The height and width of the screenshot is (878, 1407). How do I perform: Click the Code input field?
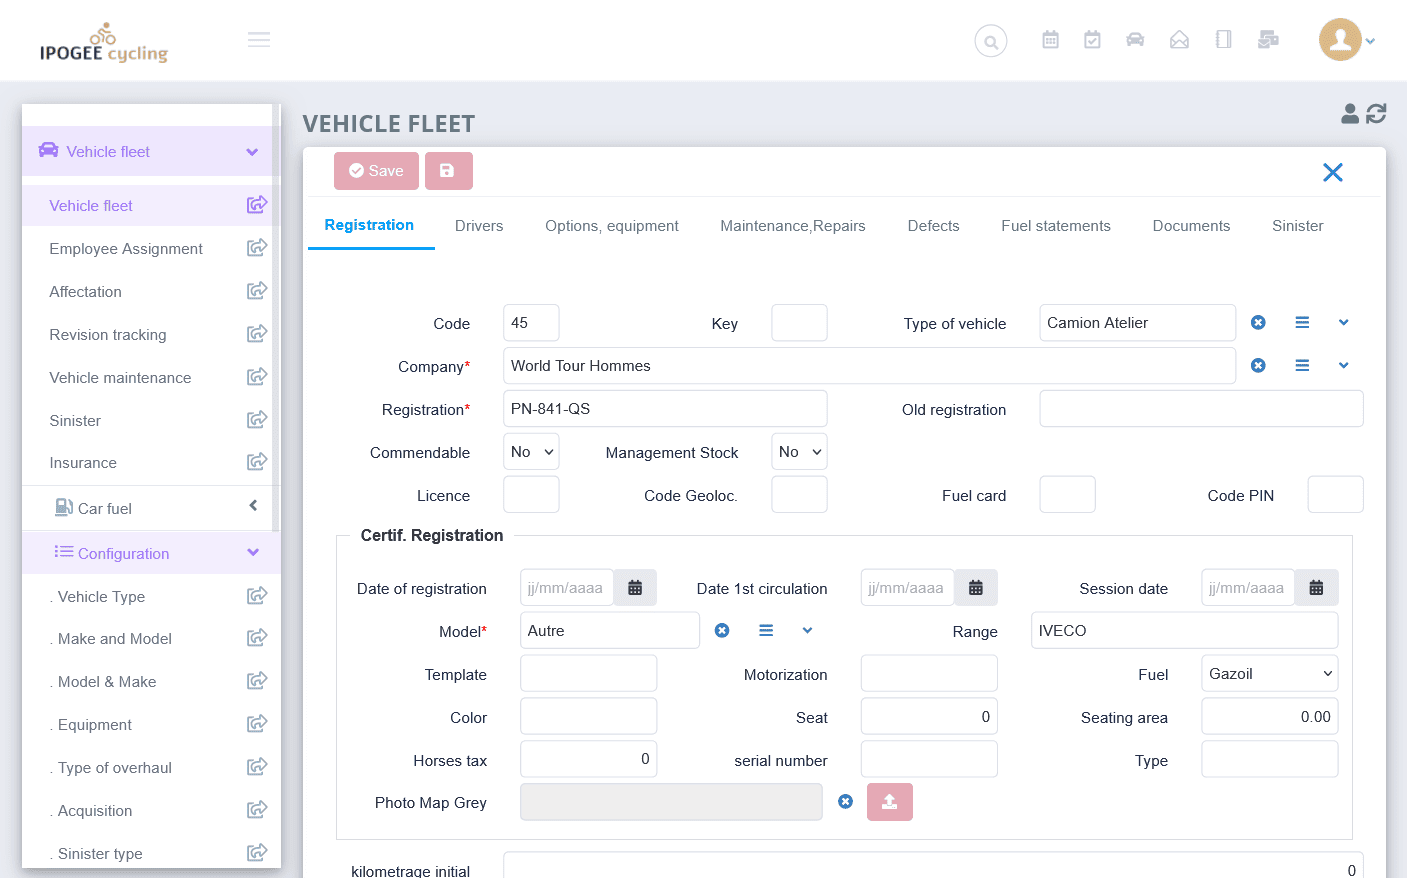click(x=531, y=323)
